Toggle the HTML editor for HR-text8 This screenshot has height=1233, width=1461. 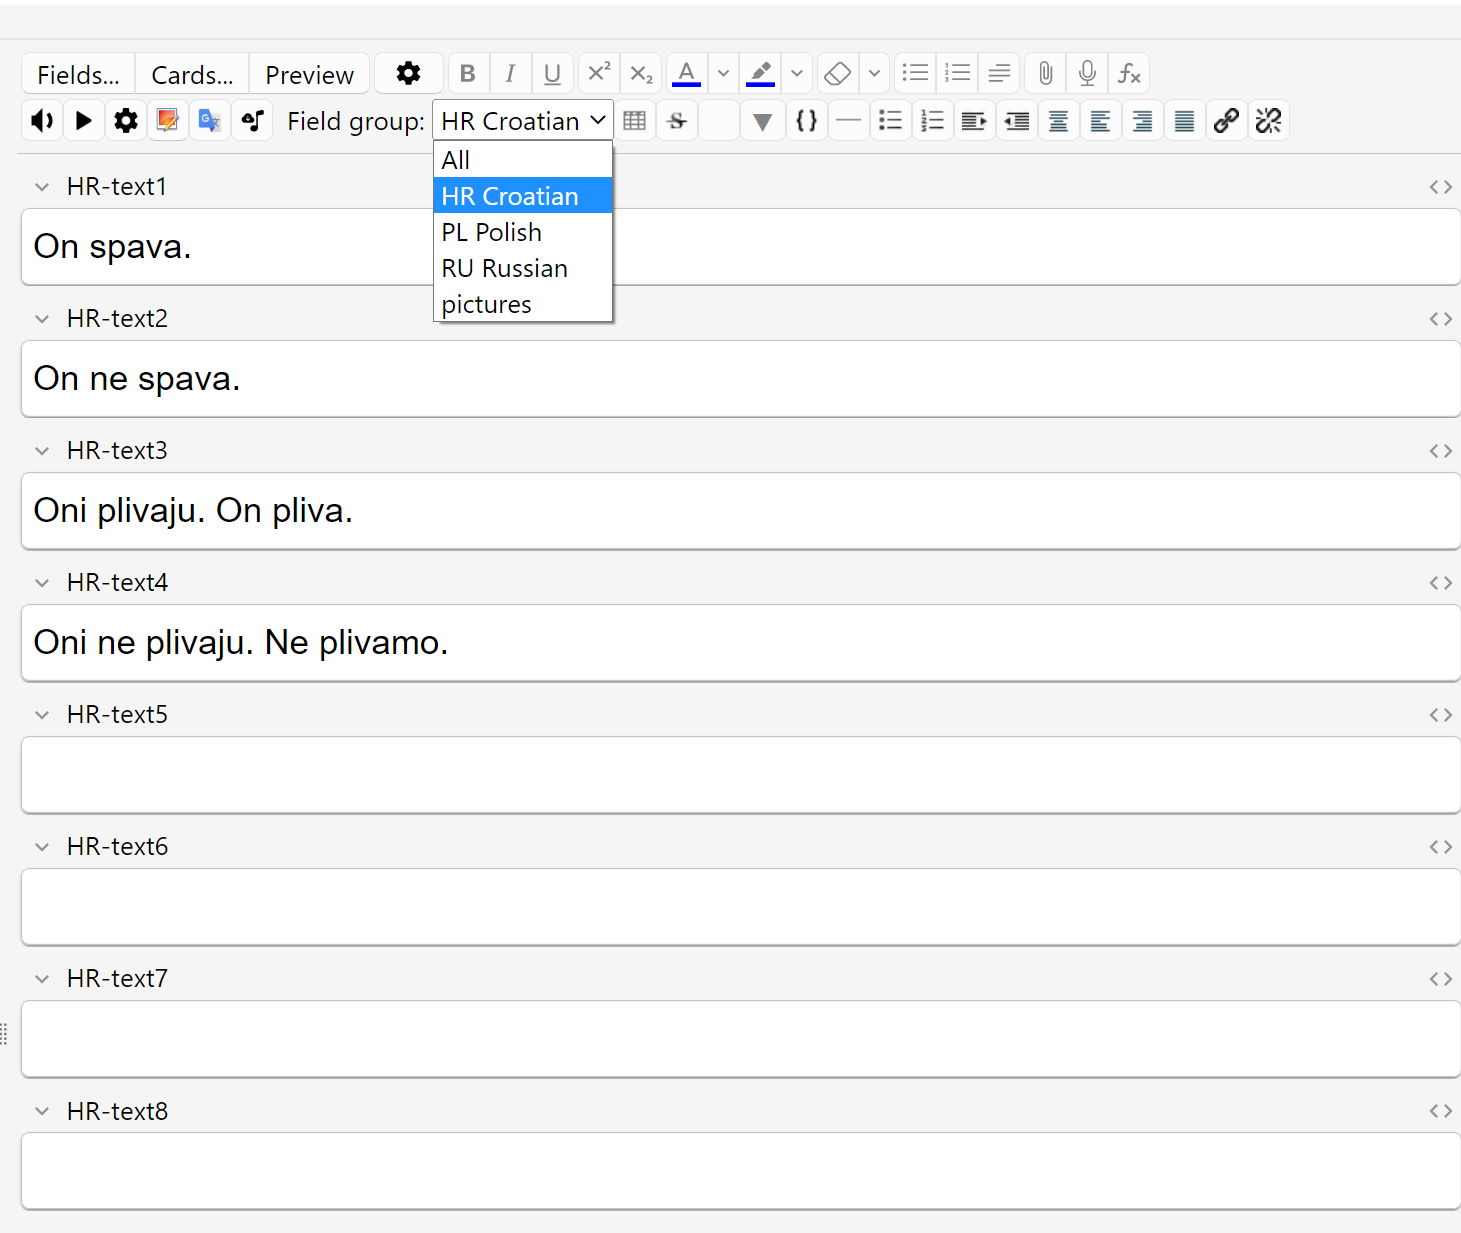tap(1440, 1110)
